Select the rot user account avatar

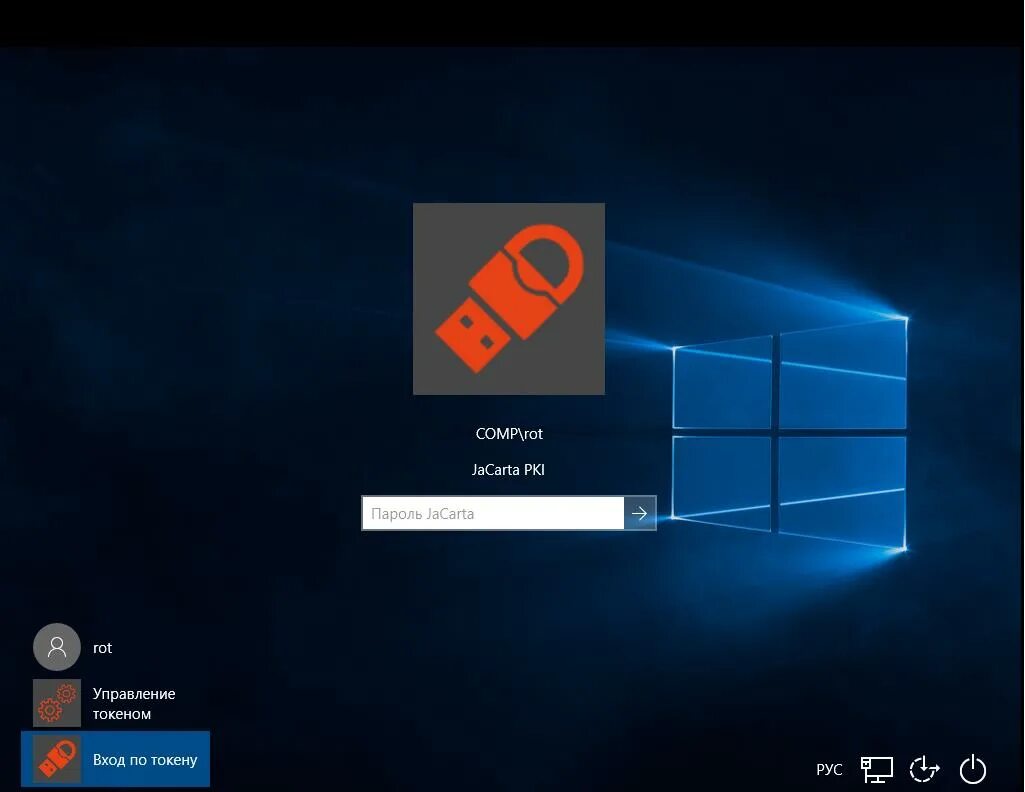point(57,647)
